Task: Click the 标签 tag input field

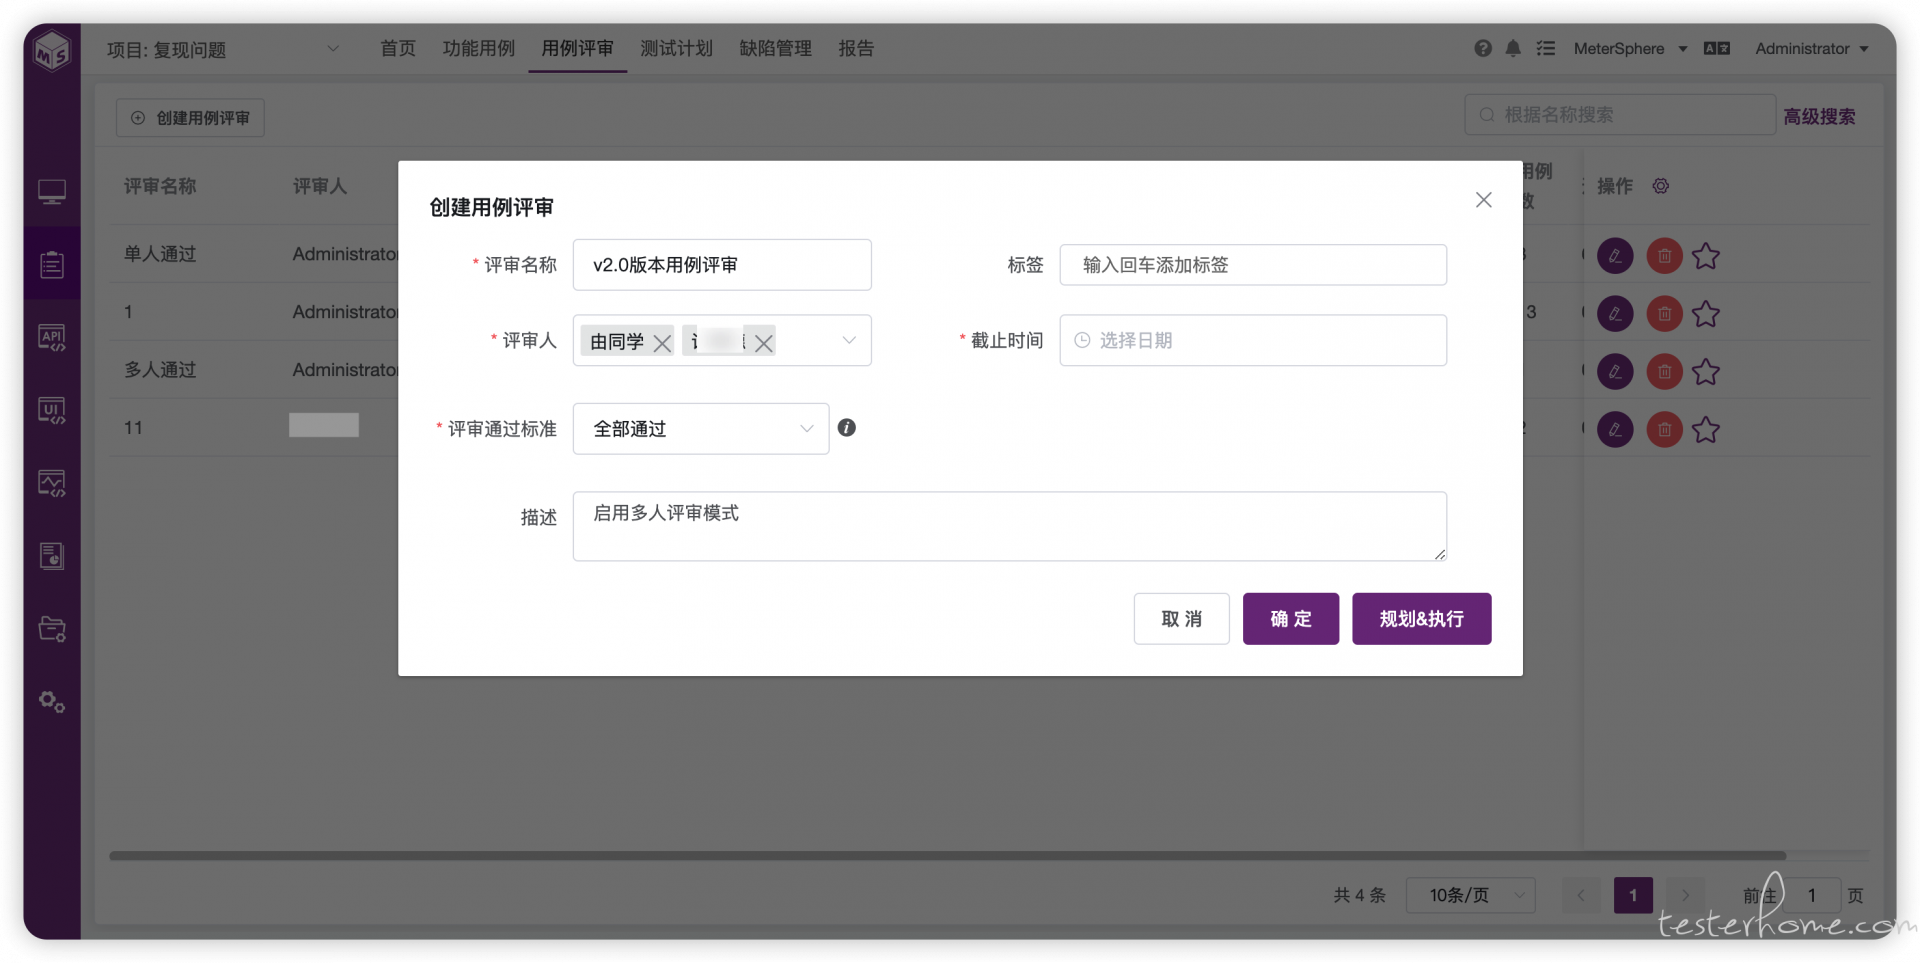Action: (1253, 265)
